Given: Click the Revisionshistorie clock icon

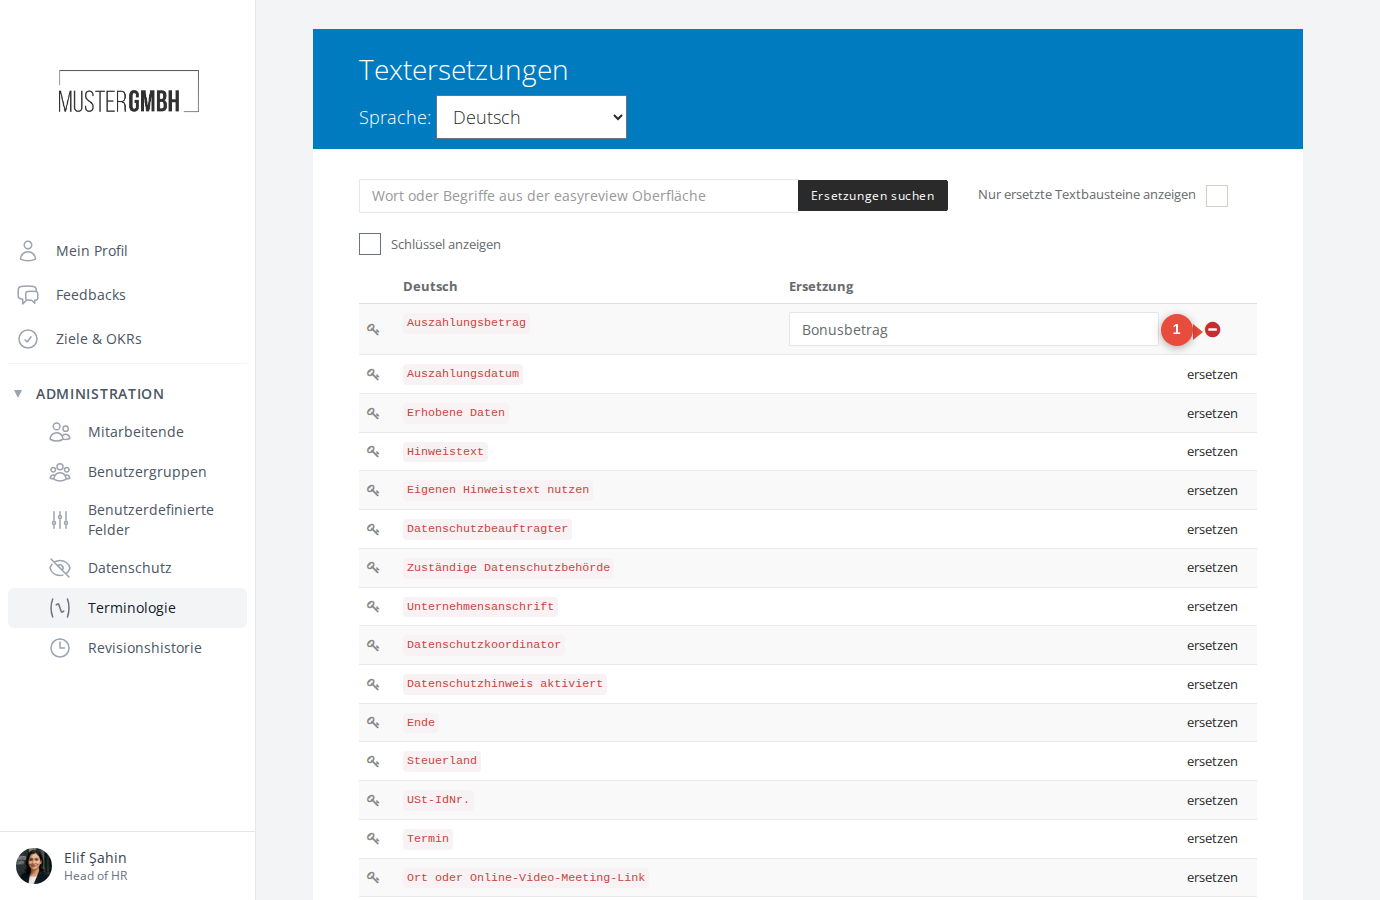Looking at the screenshot, I should coord(60,648).
